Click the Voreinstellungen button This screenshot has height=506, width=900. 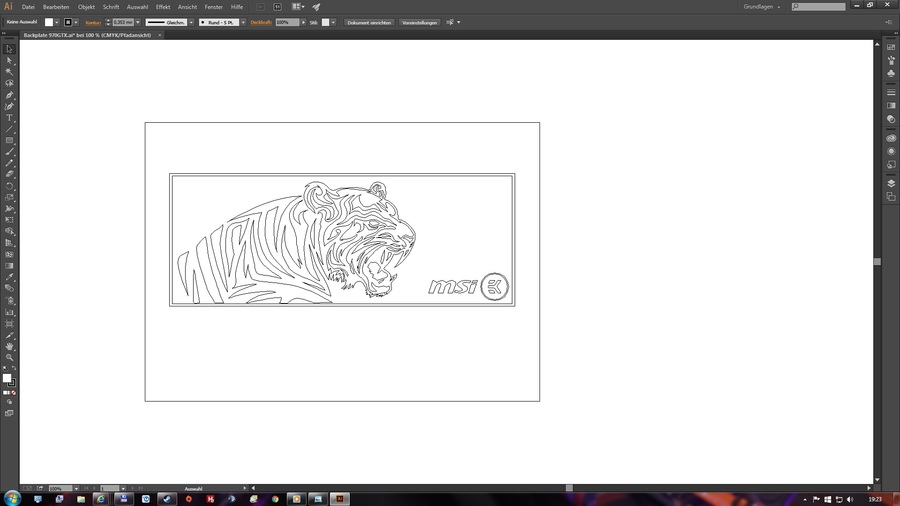[x=420, y=22]
